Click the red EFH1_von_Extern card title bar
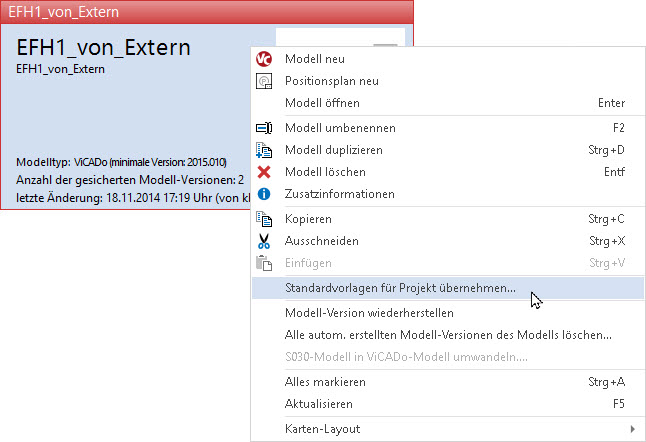Screen dimensions: 646x442 (207, 12)
